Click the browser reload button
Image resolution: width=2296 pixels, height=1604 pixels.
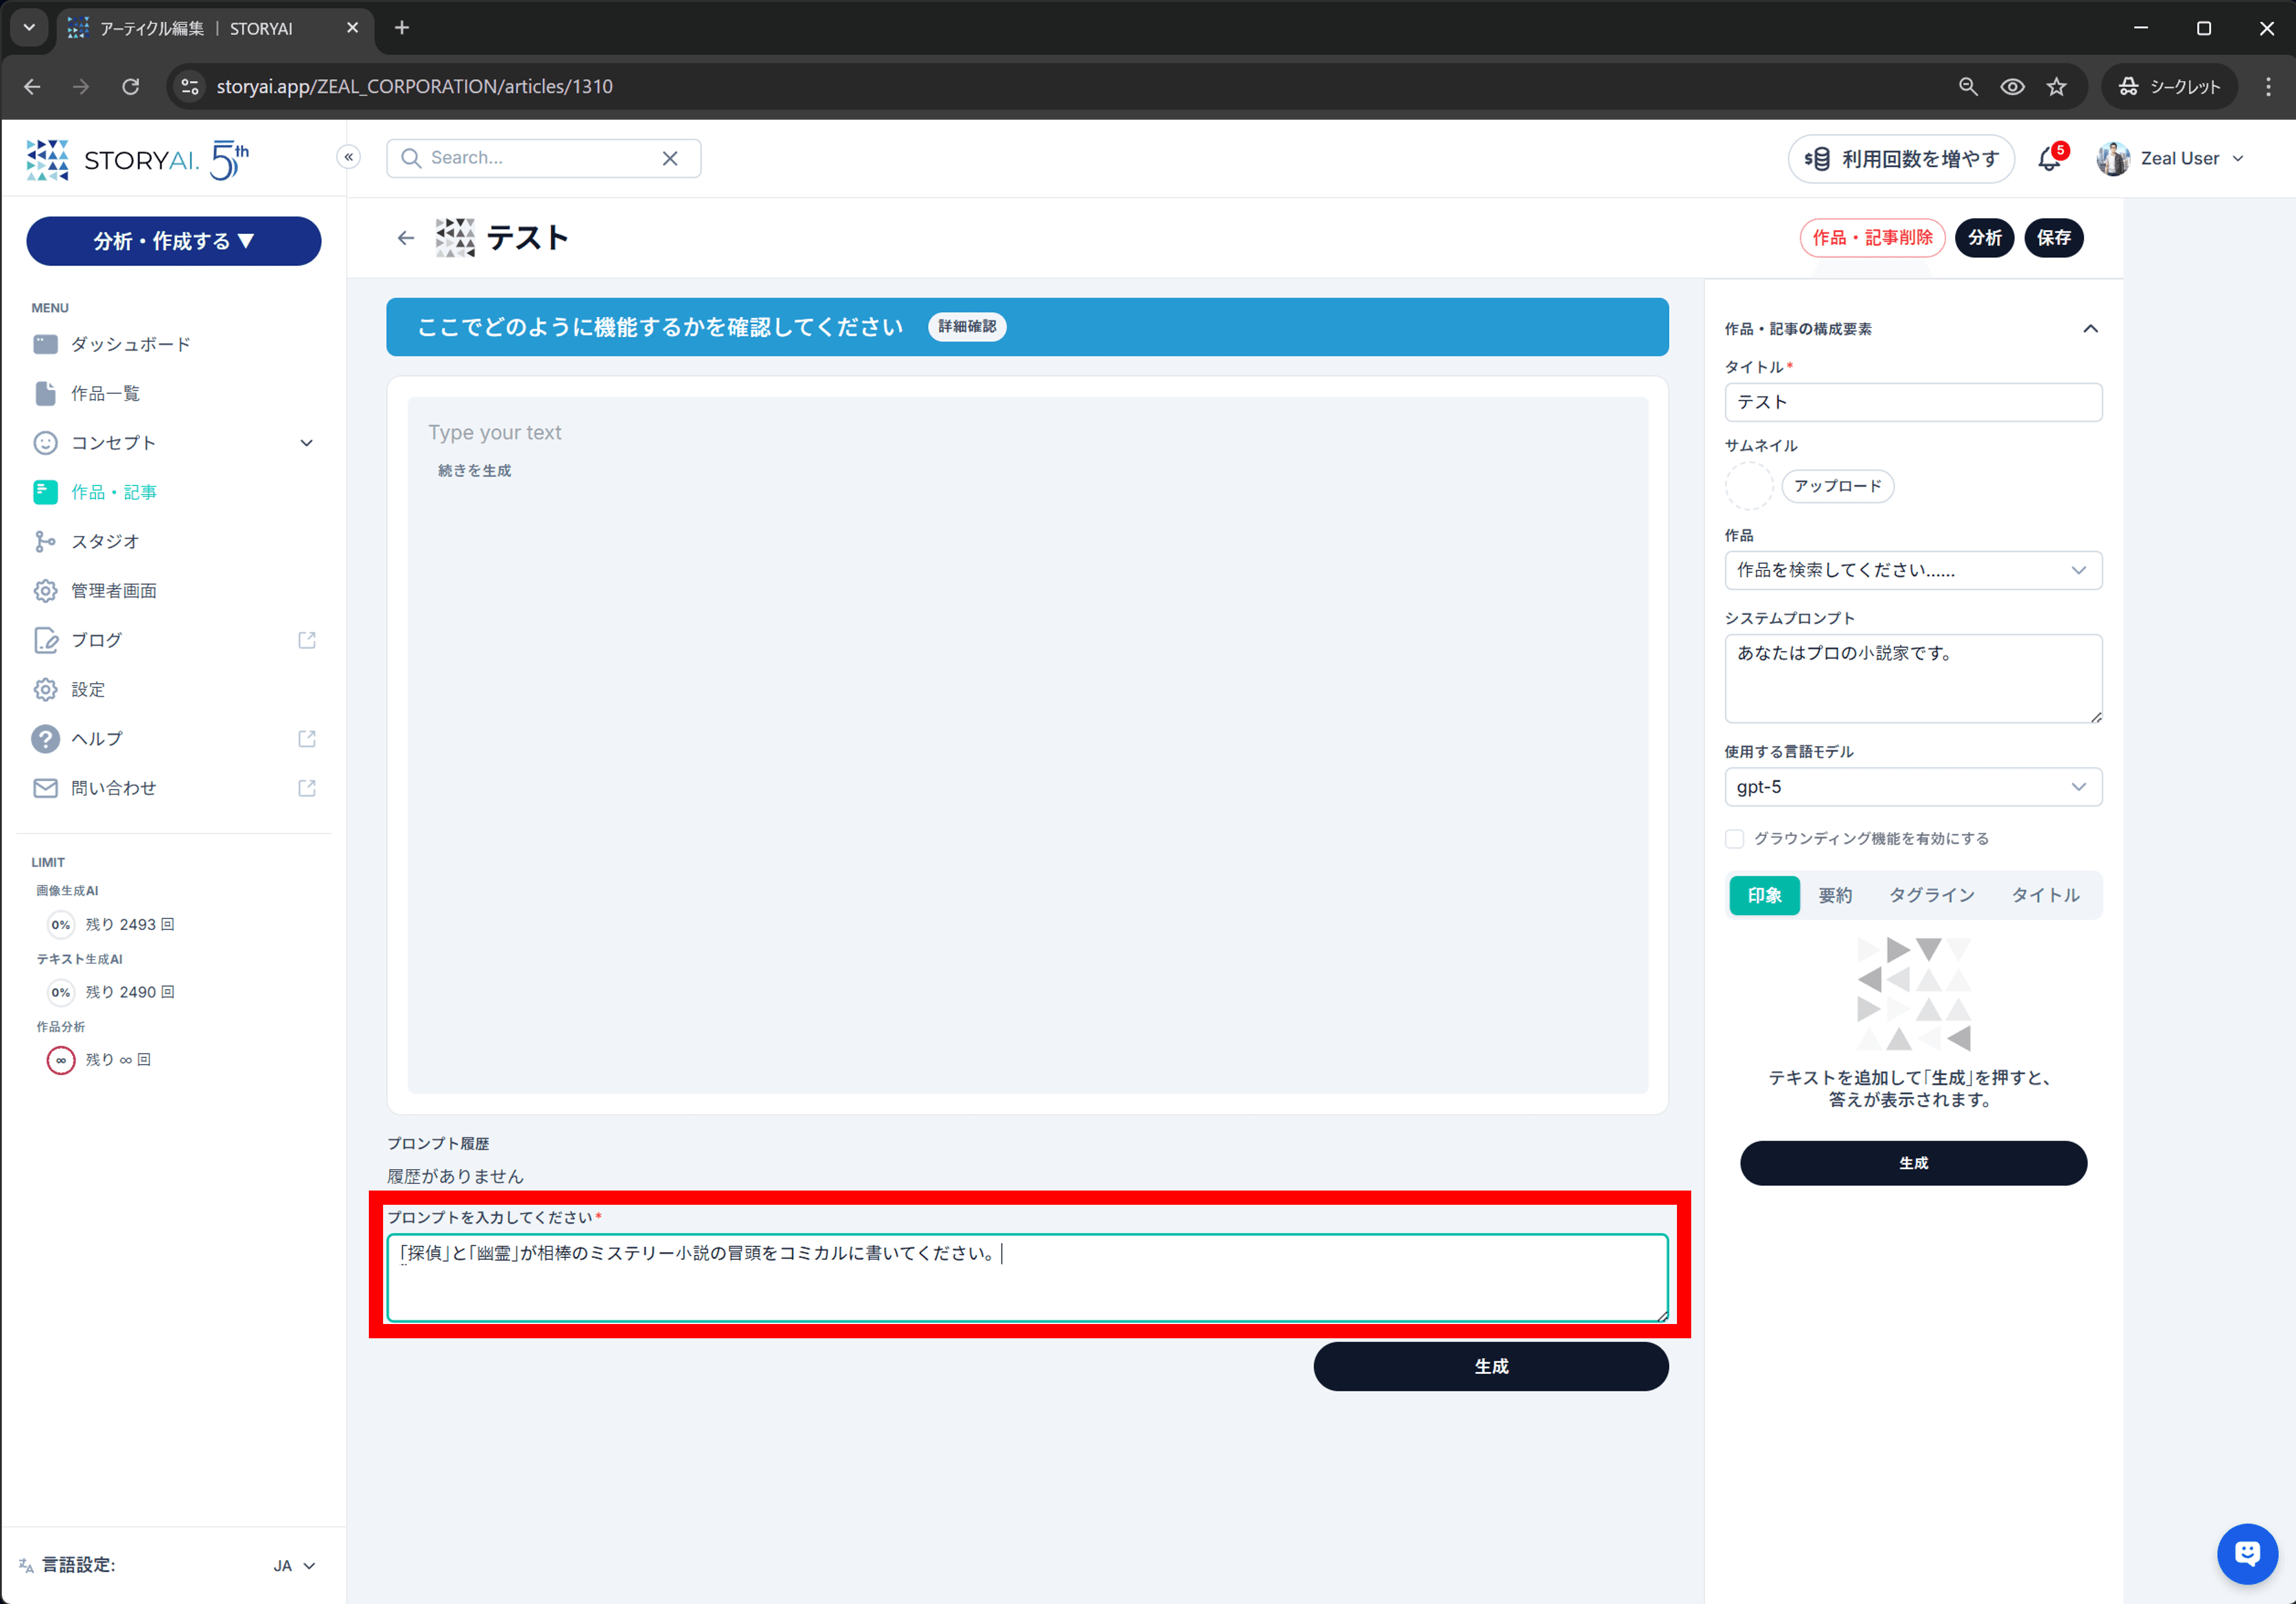[130, 87]
